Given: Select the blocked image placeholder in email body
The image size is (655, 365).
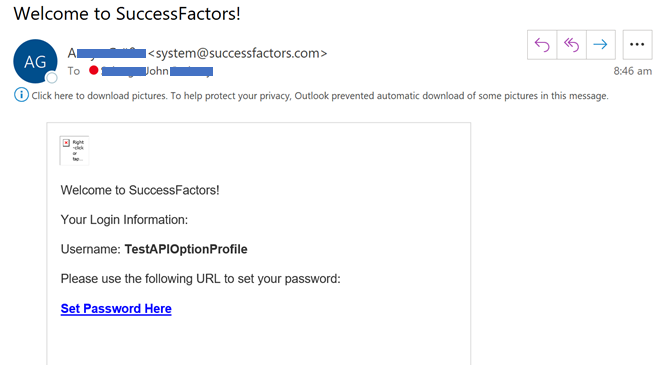Looking at the screenshot, I should coord(74,150).
